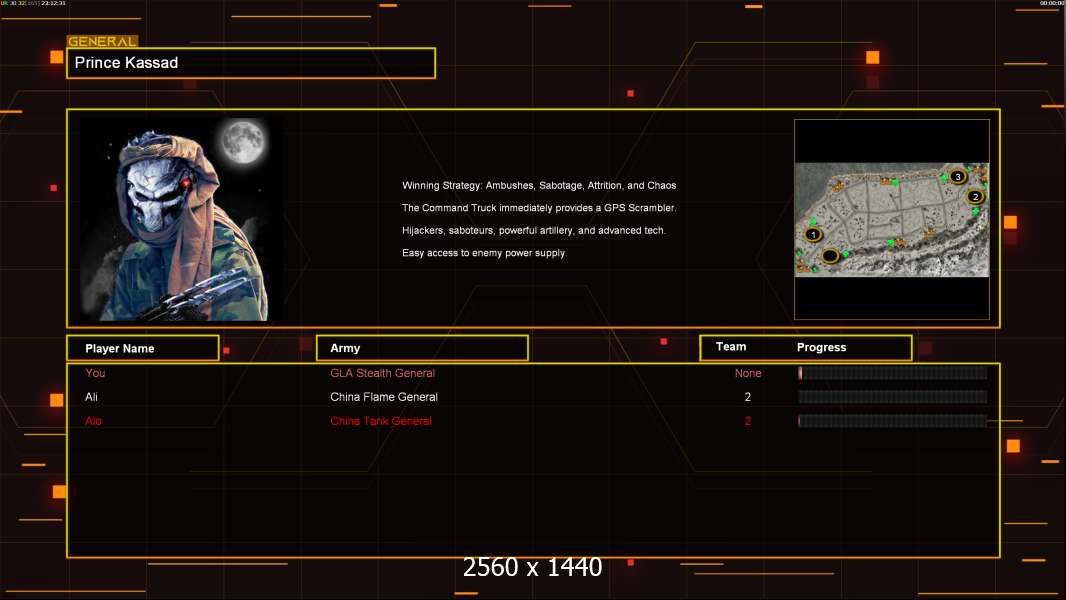
Task: Click the blank black marker on the minimap
Action: [830, 256]
